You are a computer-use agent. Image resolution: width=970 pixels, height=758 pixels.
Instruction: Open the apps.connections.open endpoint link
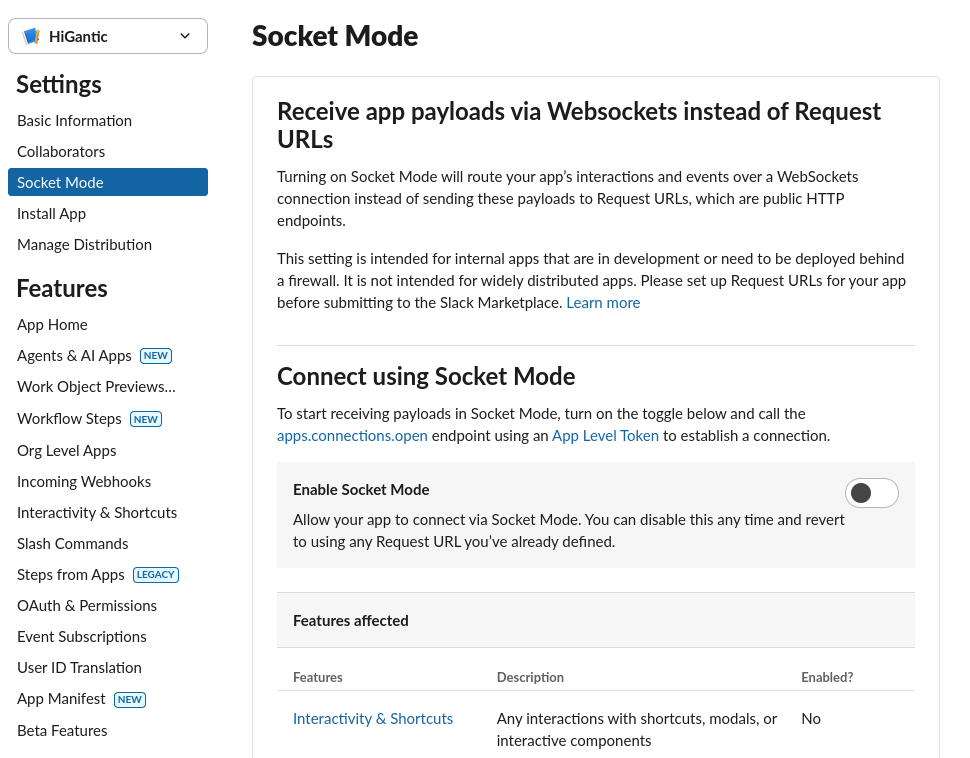pyautogui.click(x=352, y=436)
